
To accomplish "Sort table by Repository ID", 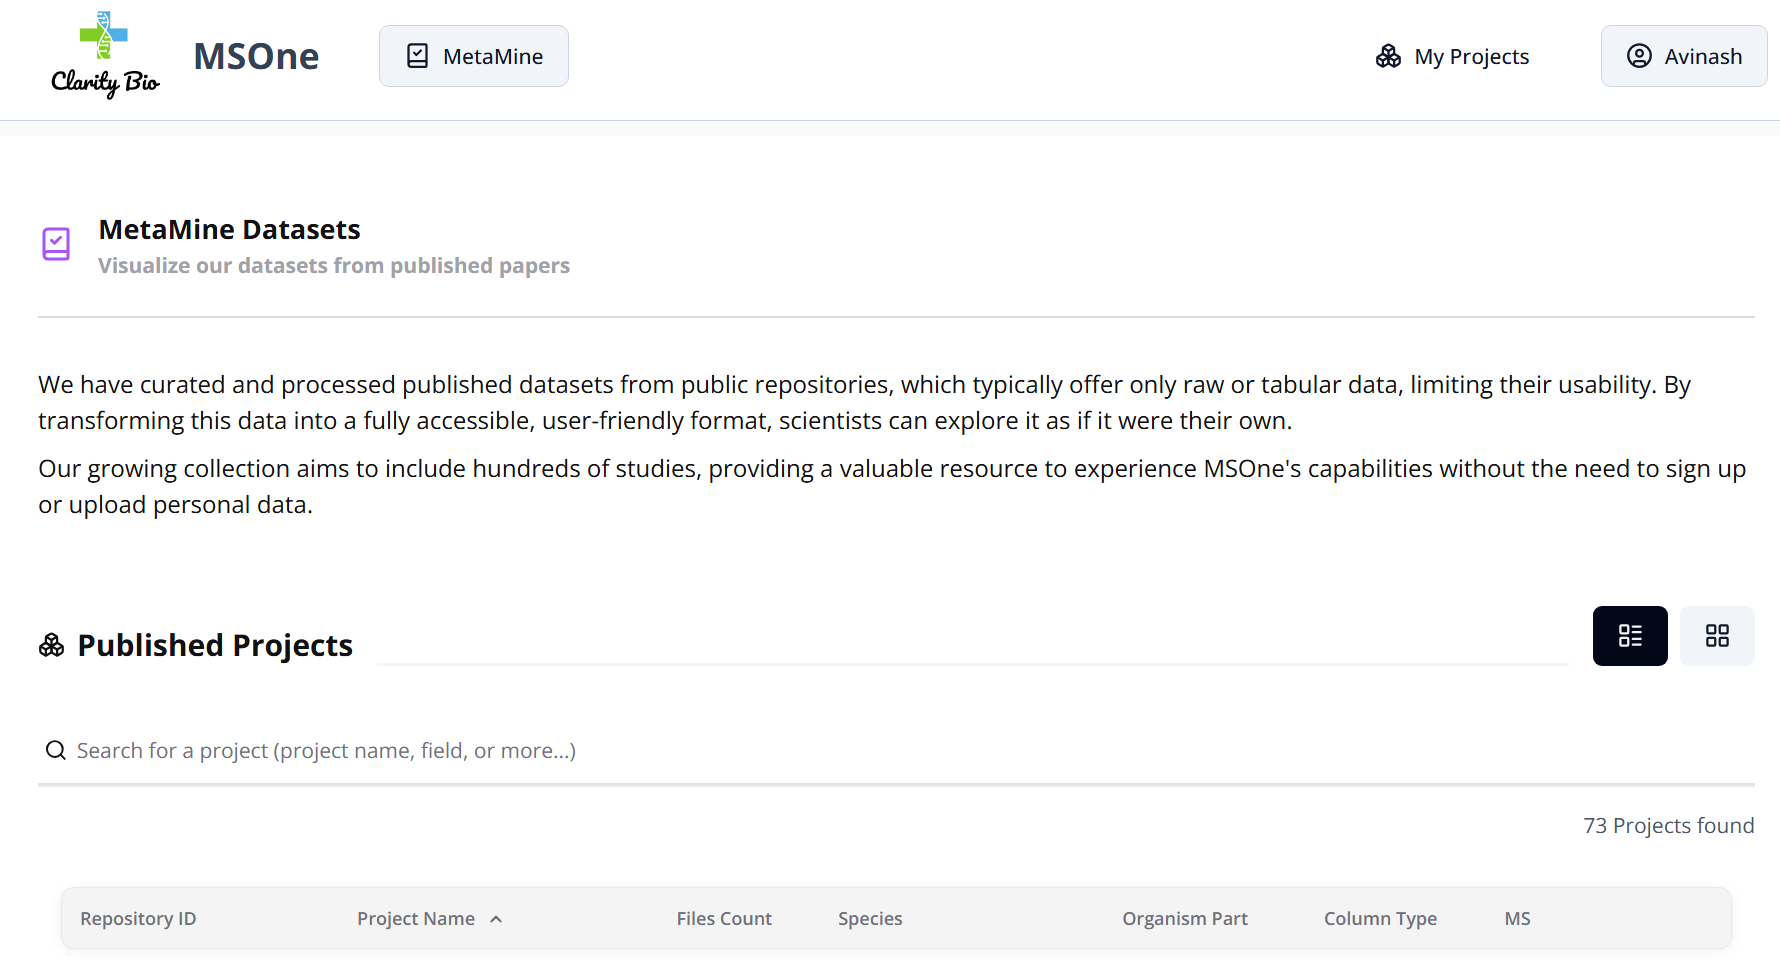I will [138, 919].
